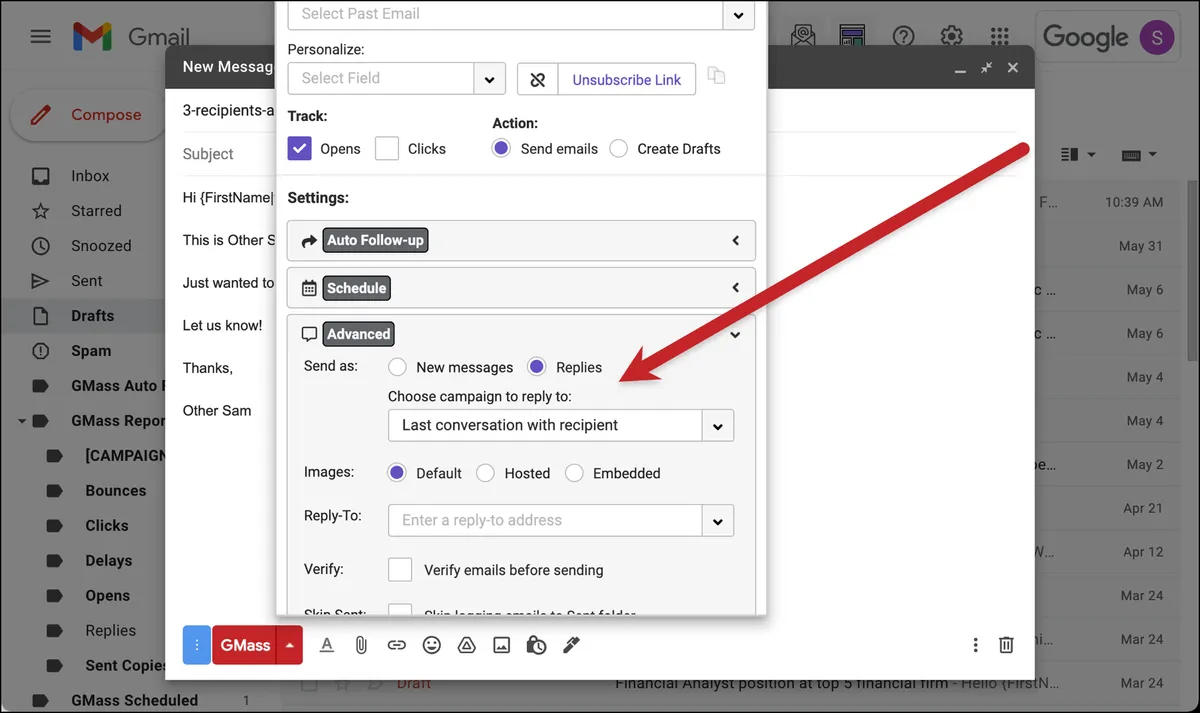
Task: Click the red GMass send button
Action: [244, 645]
